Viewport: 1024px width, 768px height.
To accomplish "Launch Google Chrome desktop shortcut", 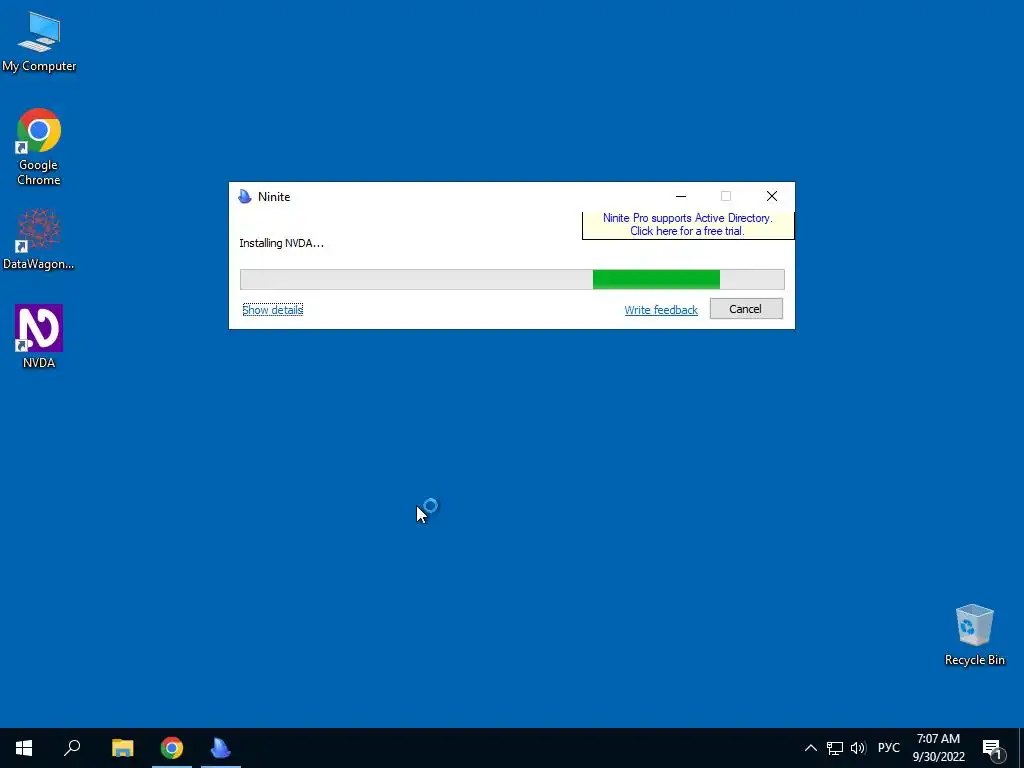I will tap(39, 147).
